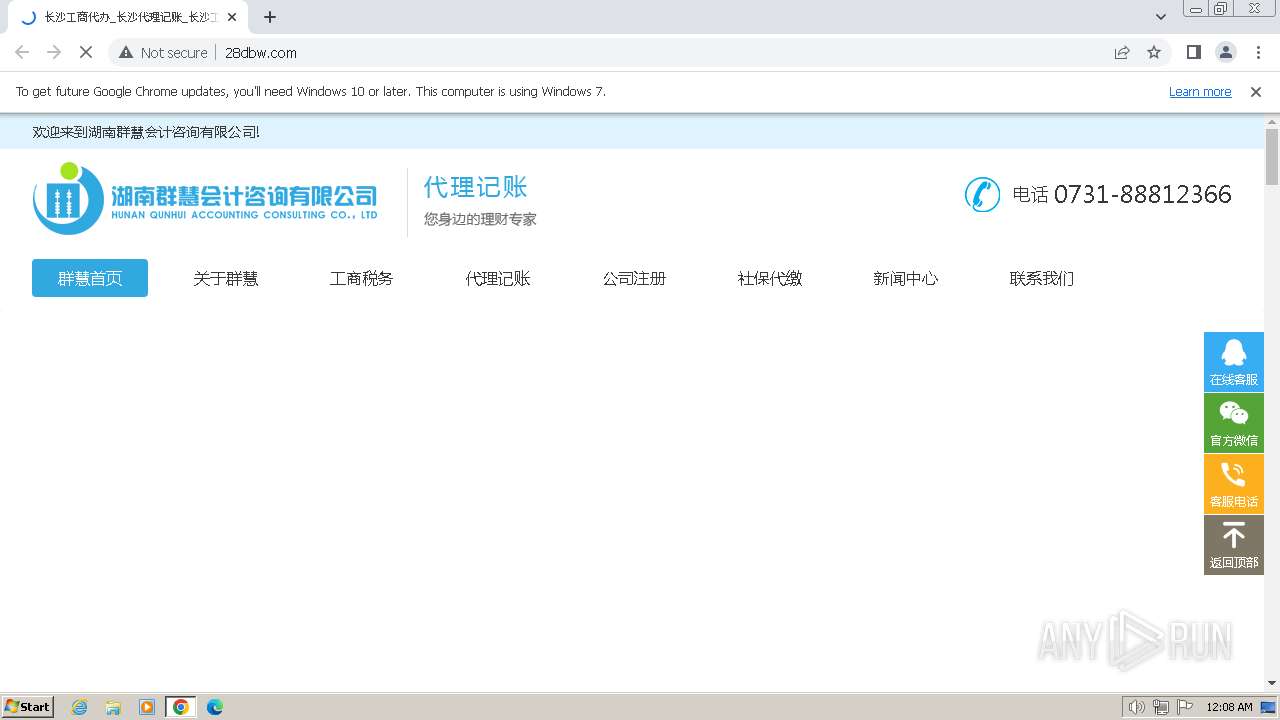
Task: Open the browser side panel icon
Action: click(x=1193, y=52)
